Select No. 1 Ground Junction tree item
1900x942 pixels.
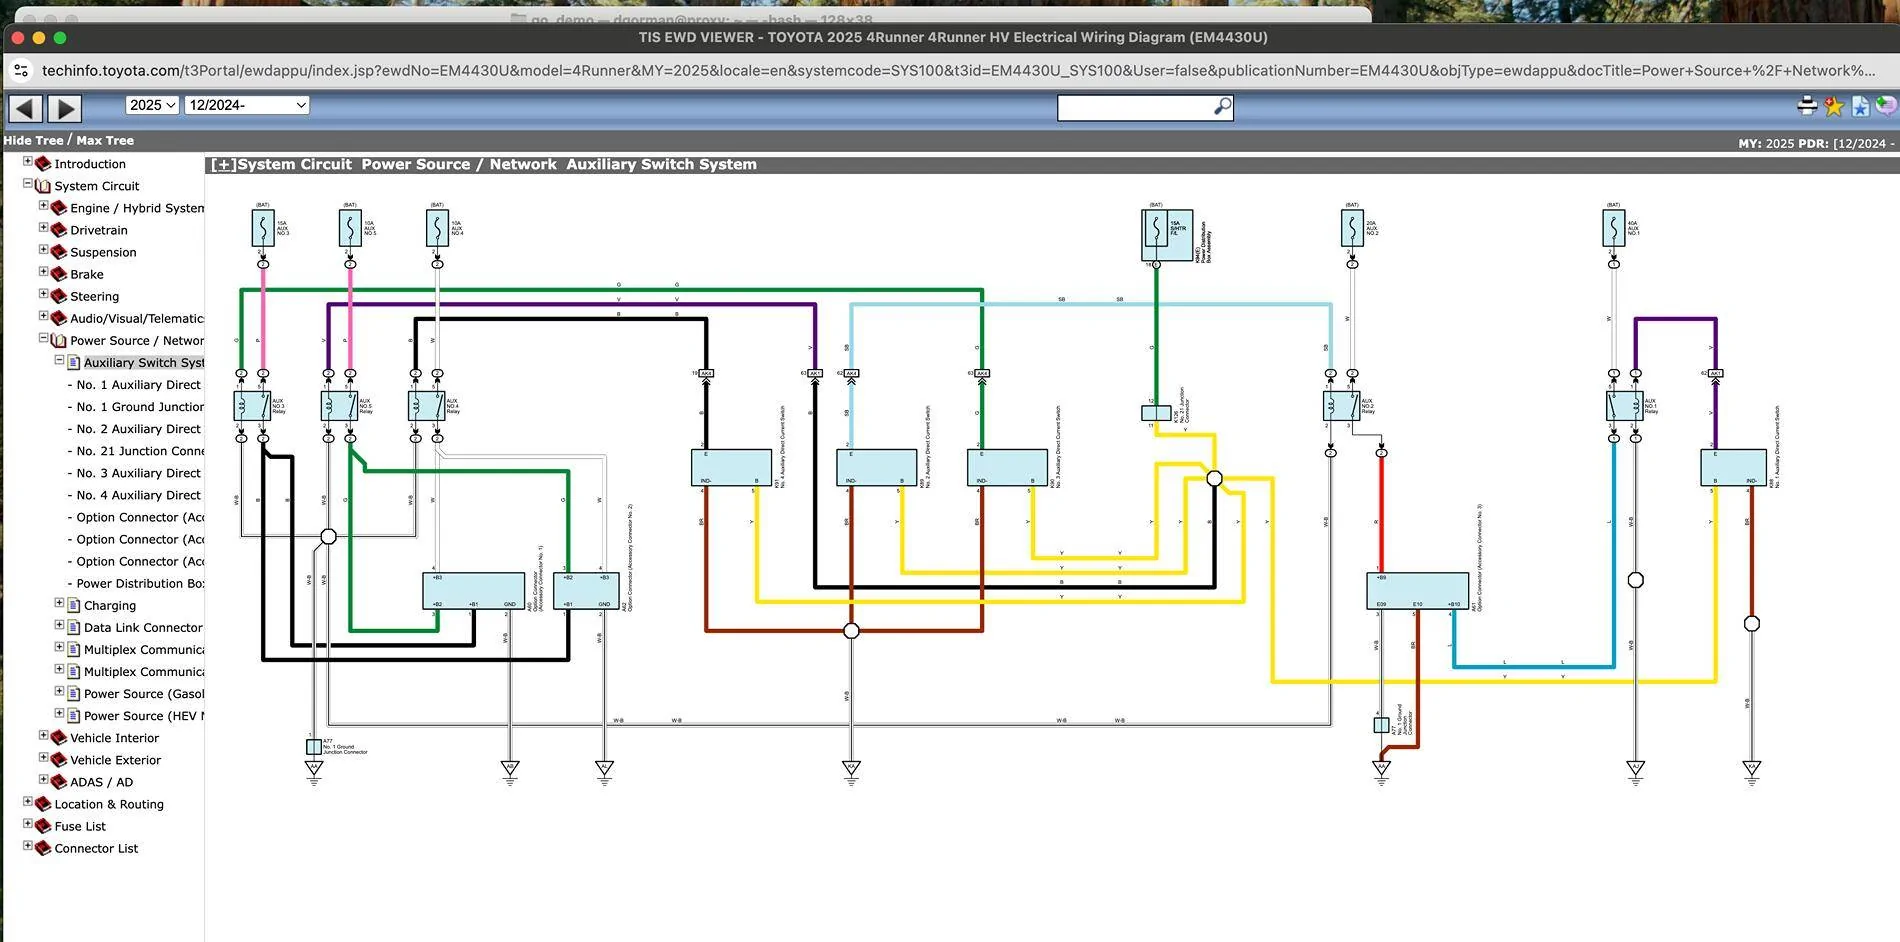pyautogui.click(x=140, y=407)
